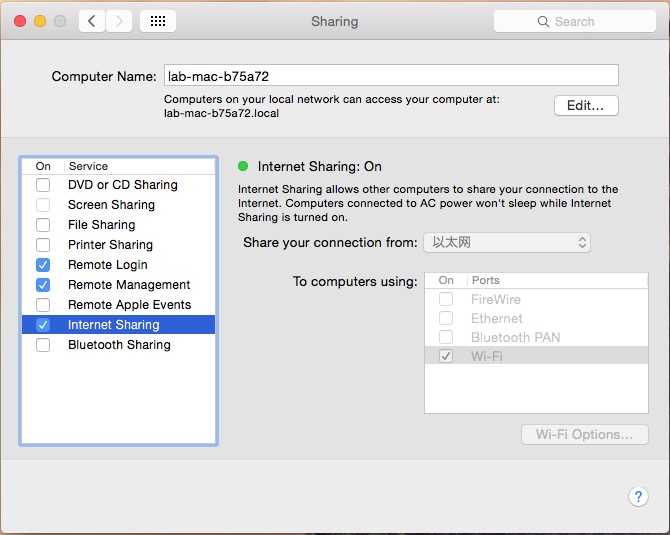Click the green Internet Sharing status dot
This screenshot has width=670, height=535.
click(243, 166)
